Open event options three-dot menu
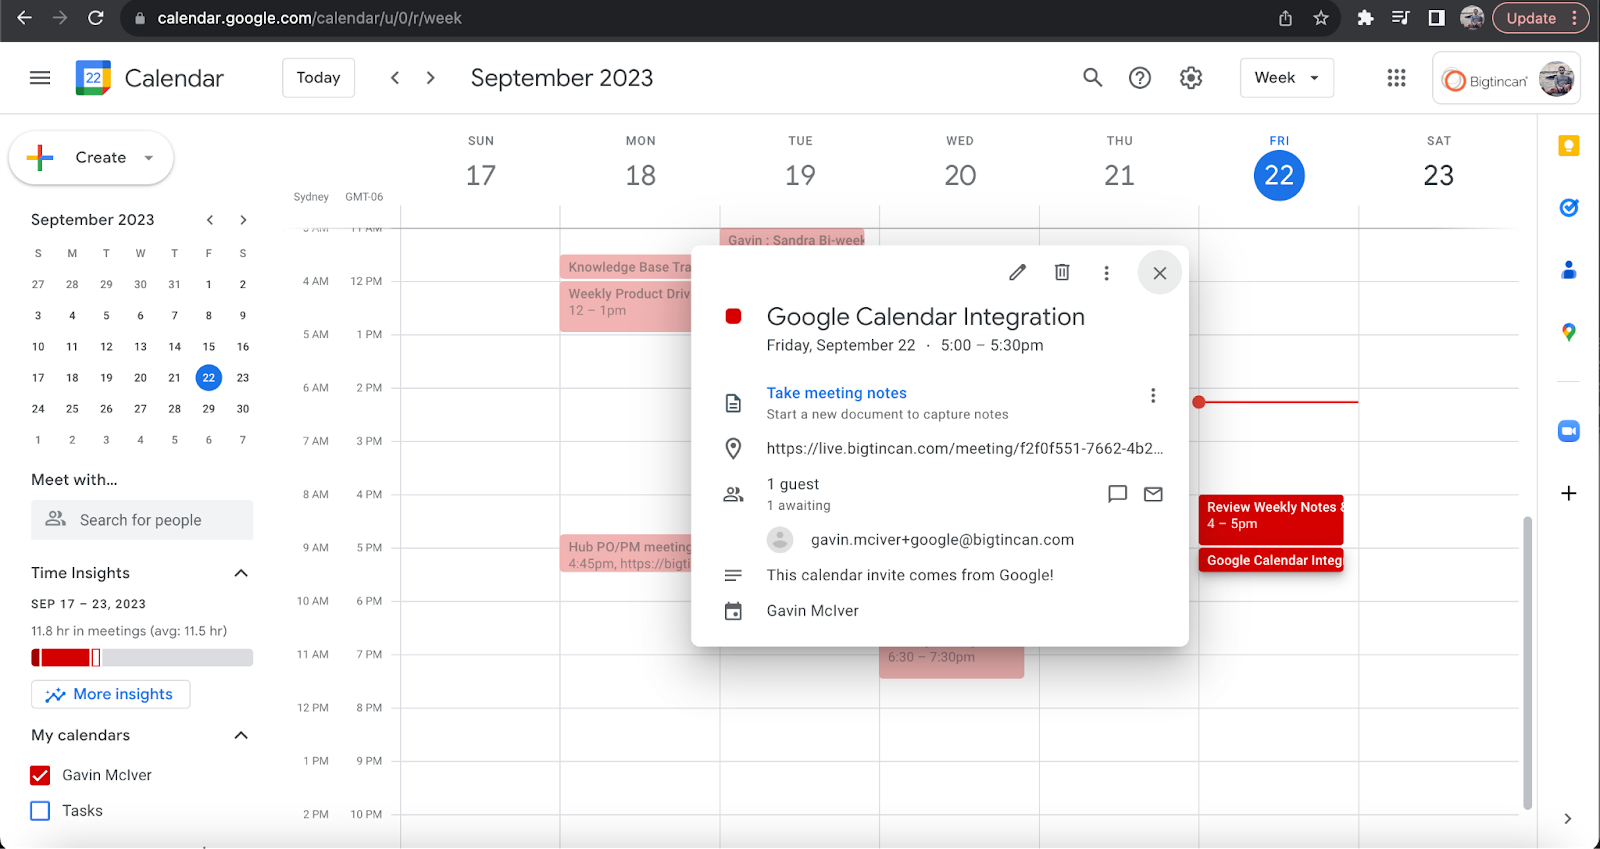This screenshot has height=849, width=1600. (1106, 273)
